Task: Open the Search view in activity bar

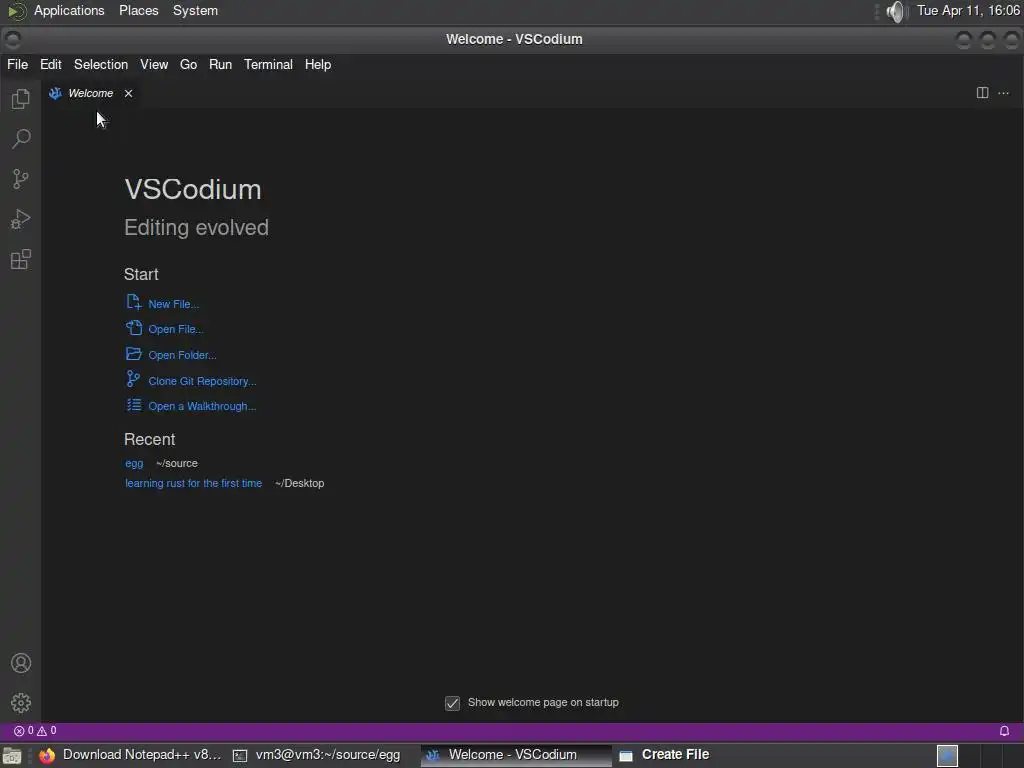Action: point(21,138)
